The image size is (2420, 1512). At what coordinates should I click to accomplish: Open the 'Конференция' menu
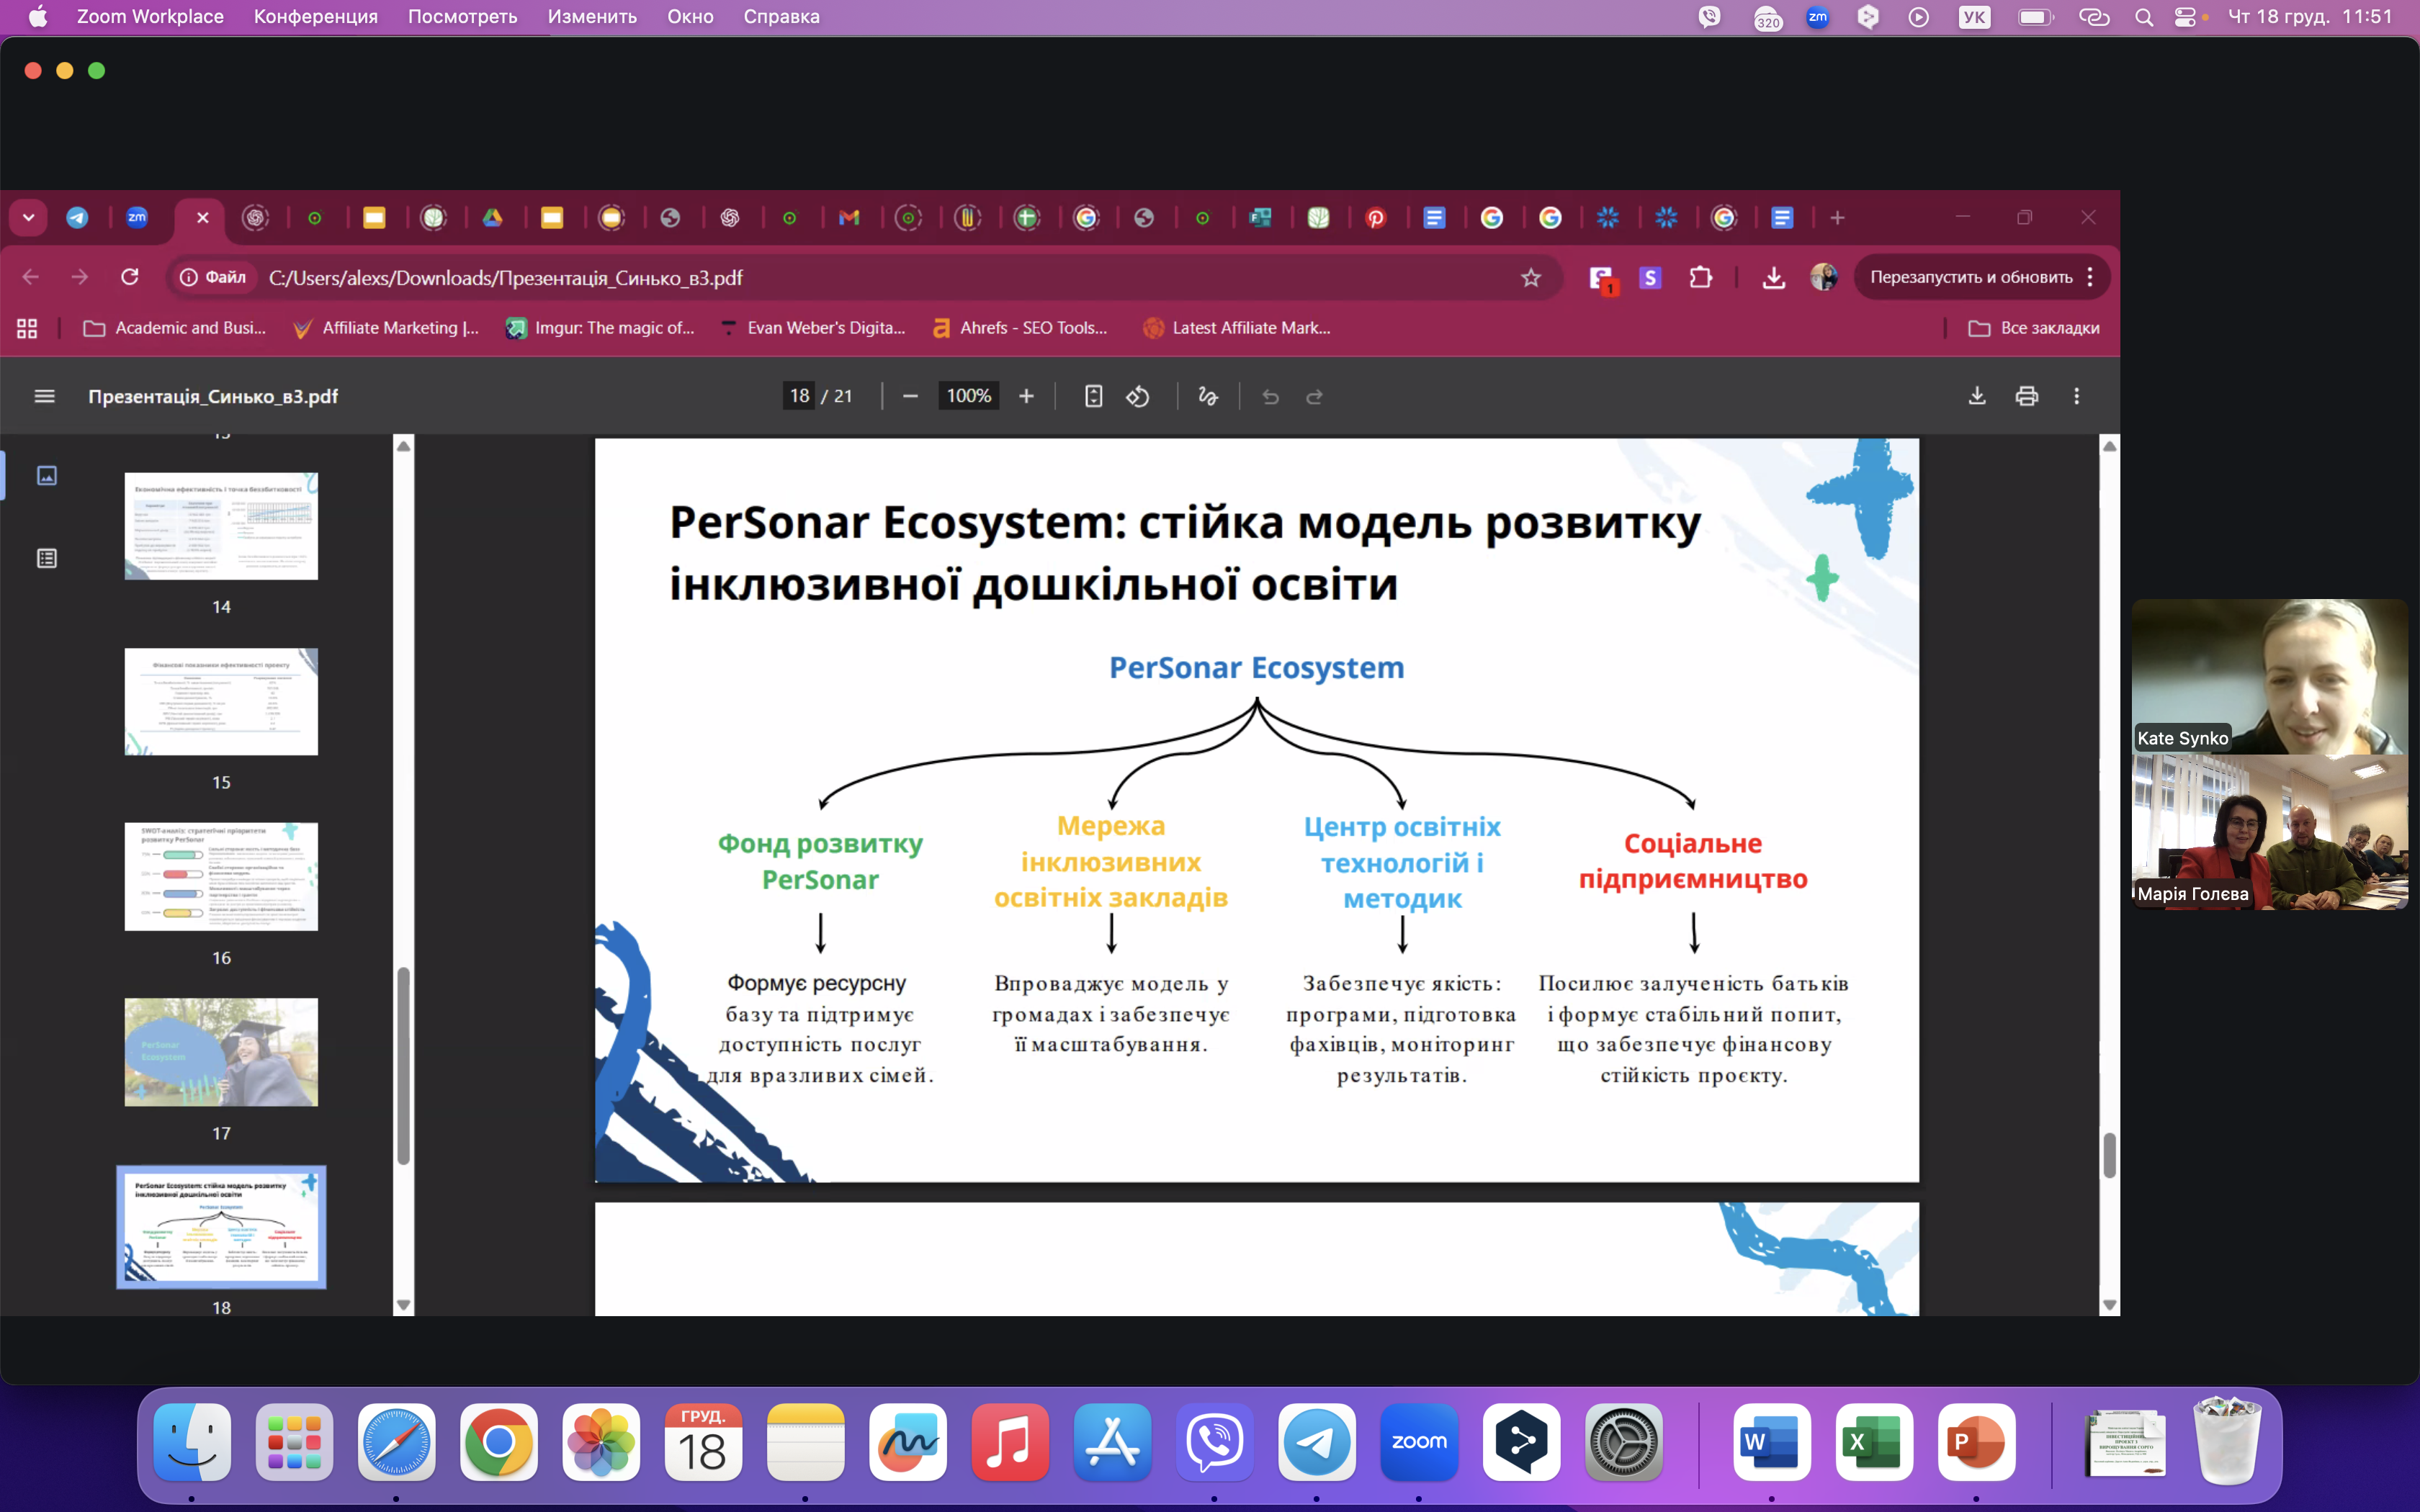pyautogui.click(x=315, y=17)
